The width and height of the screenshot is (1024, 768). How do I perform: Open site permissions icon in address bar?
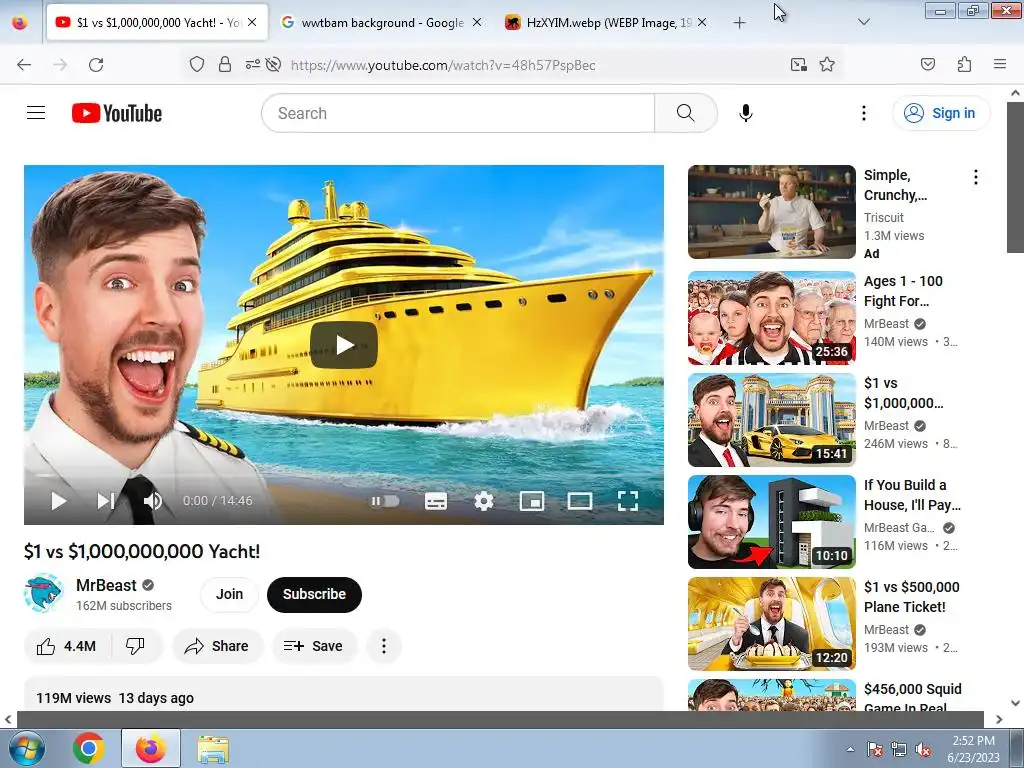click(x=252, y=65)
